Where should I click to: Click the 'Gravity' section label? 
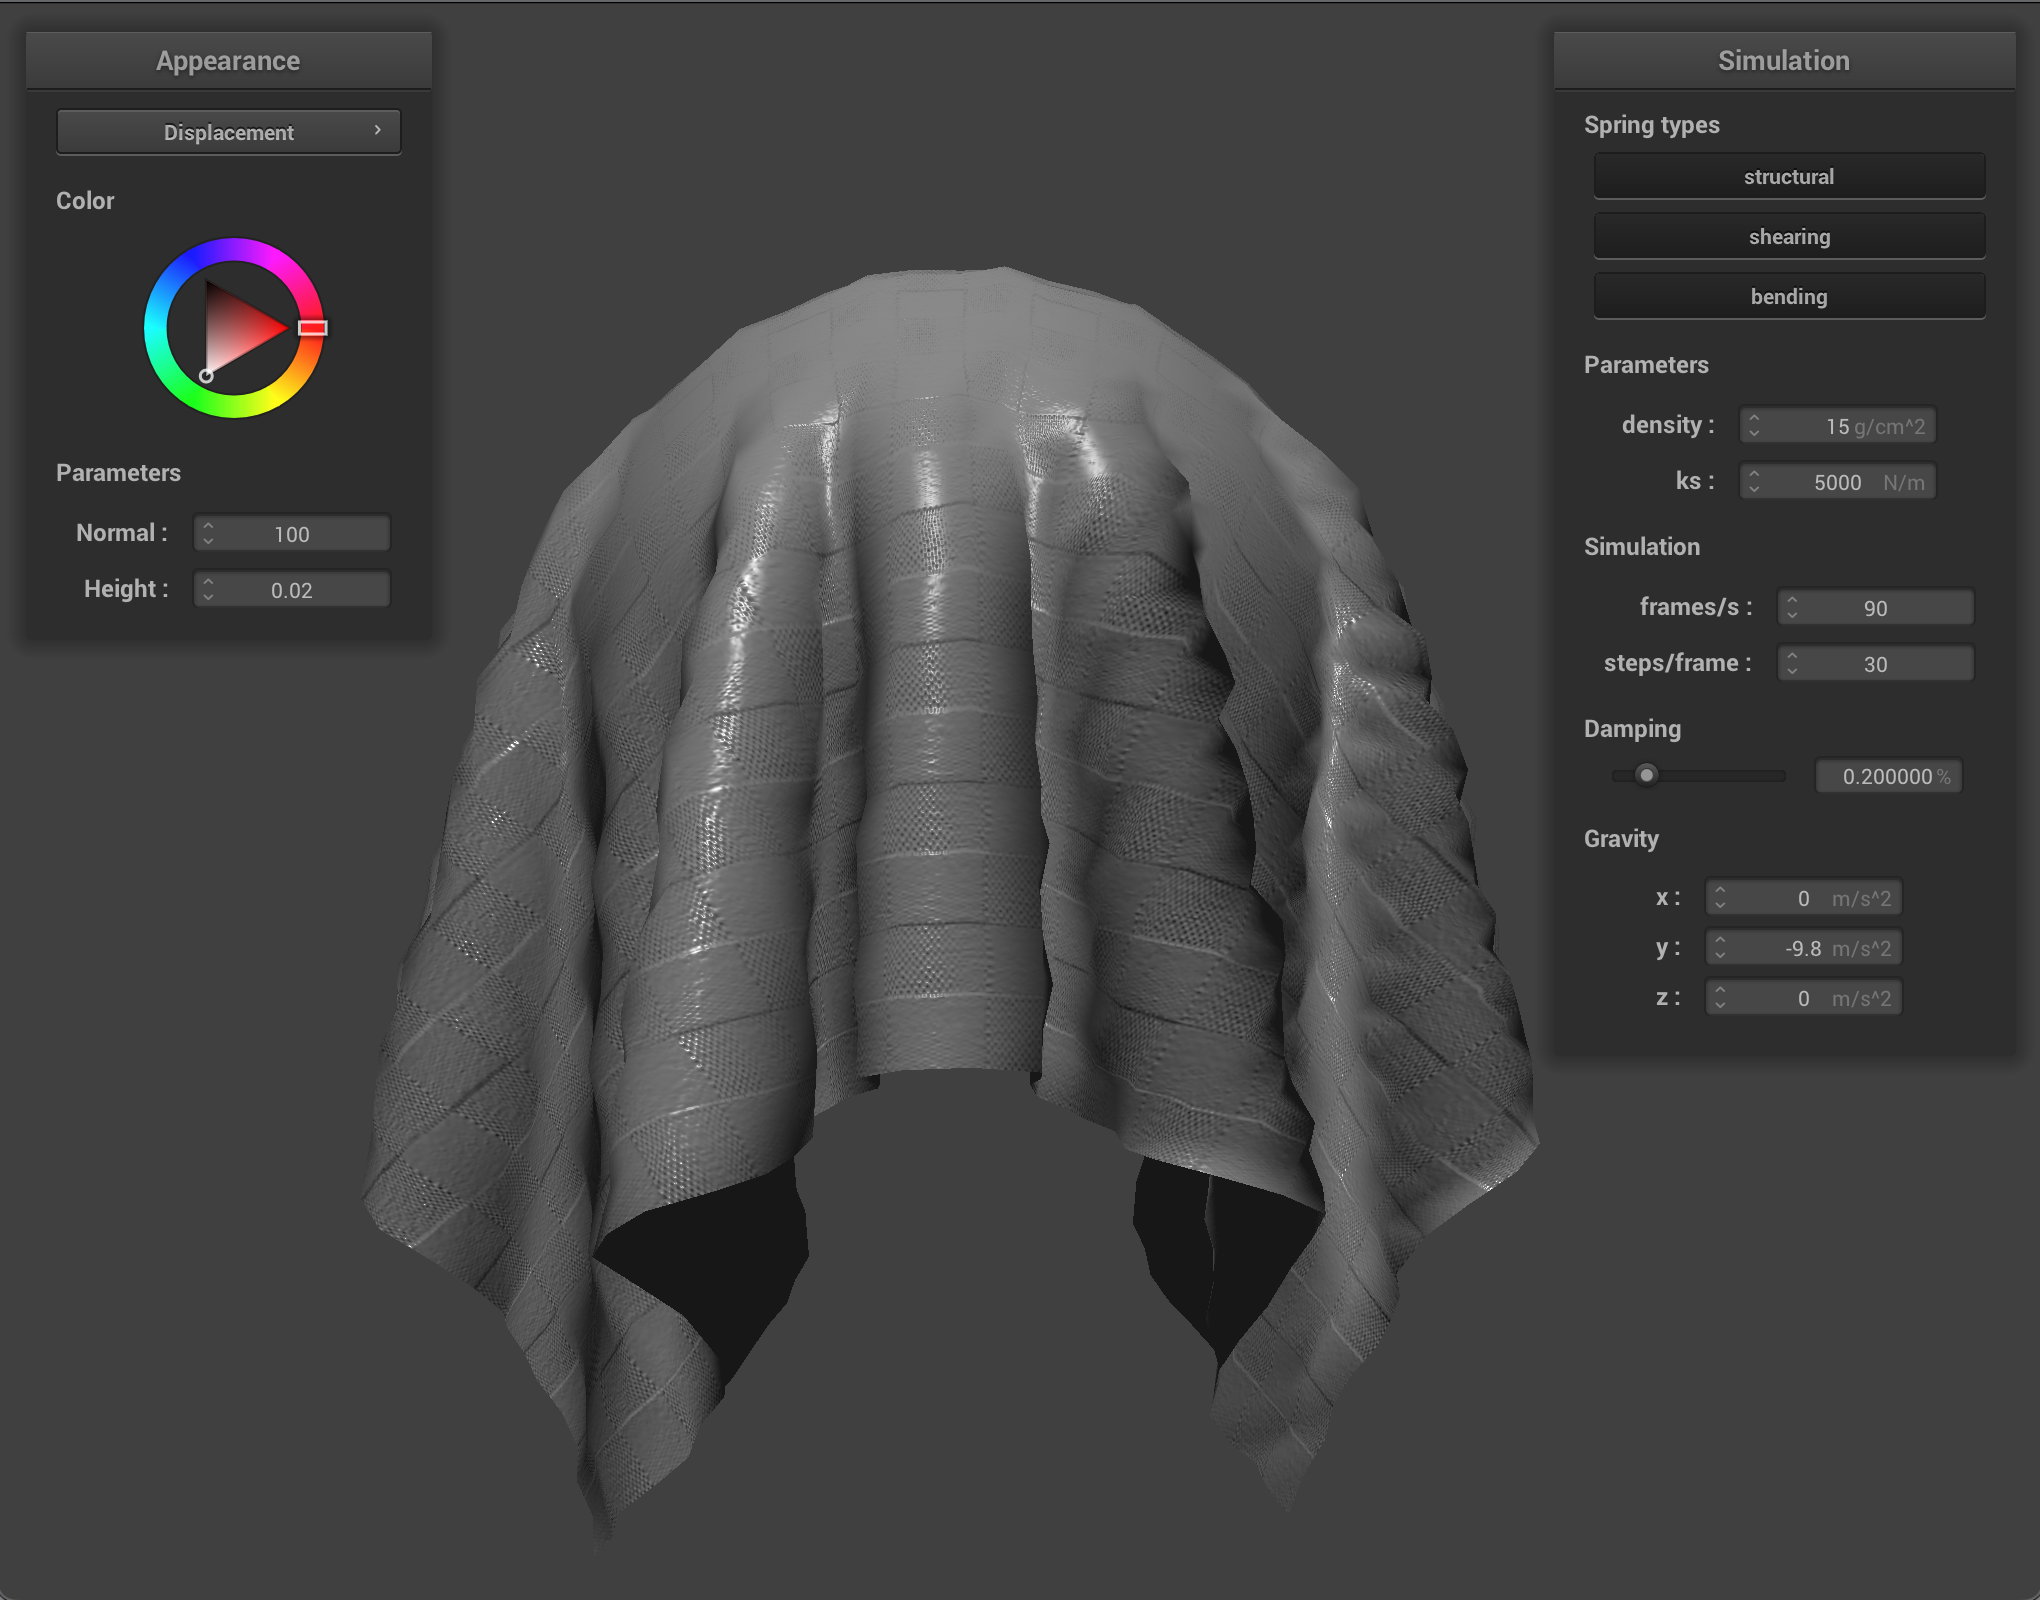pos(1621,839)
